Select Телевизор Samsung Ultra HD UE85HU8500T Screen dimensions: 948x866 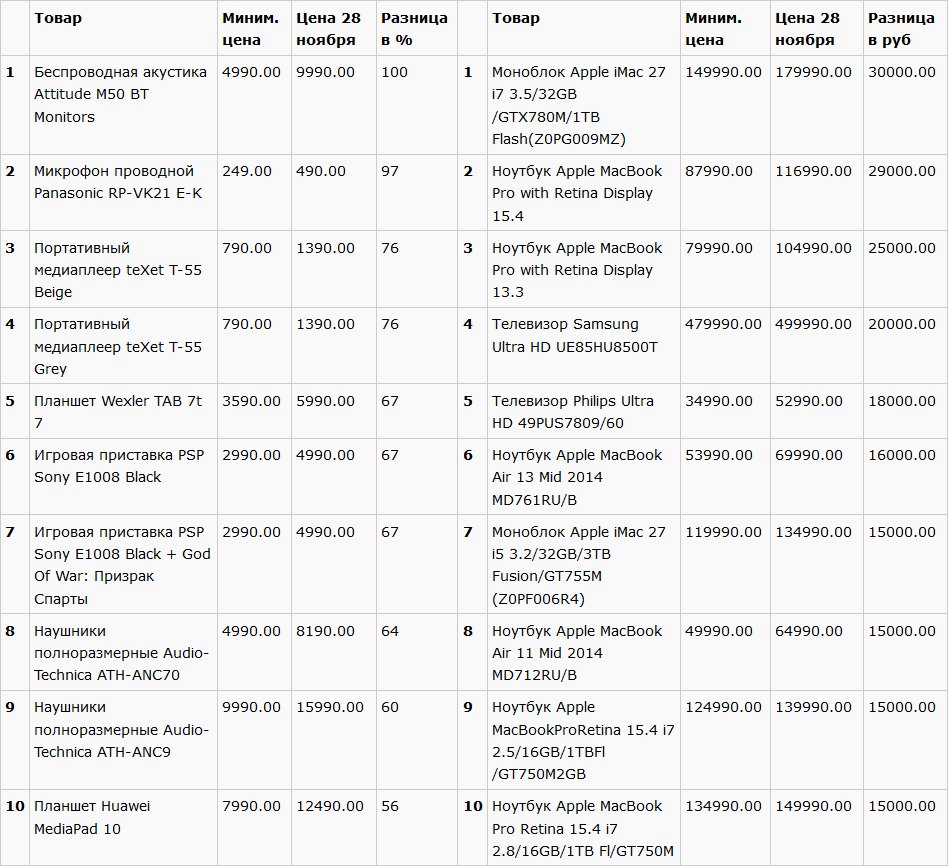pyautogui.click(x=574, y=336)
